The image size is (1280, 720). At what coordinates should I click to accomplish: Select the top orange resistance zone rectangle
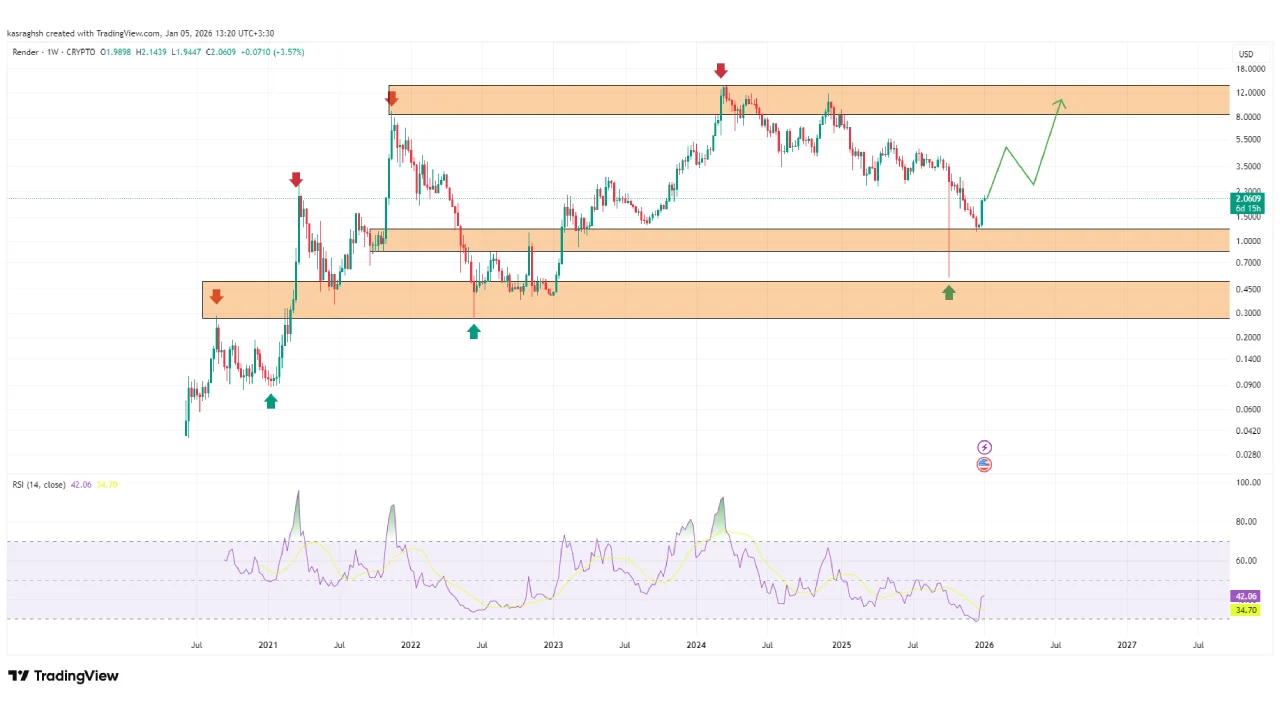(800, 100)
